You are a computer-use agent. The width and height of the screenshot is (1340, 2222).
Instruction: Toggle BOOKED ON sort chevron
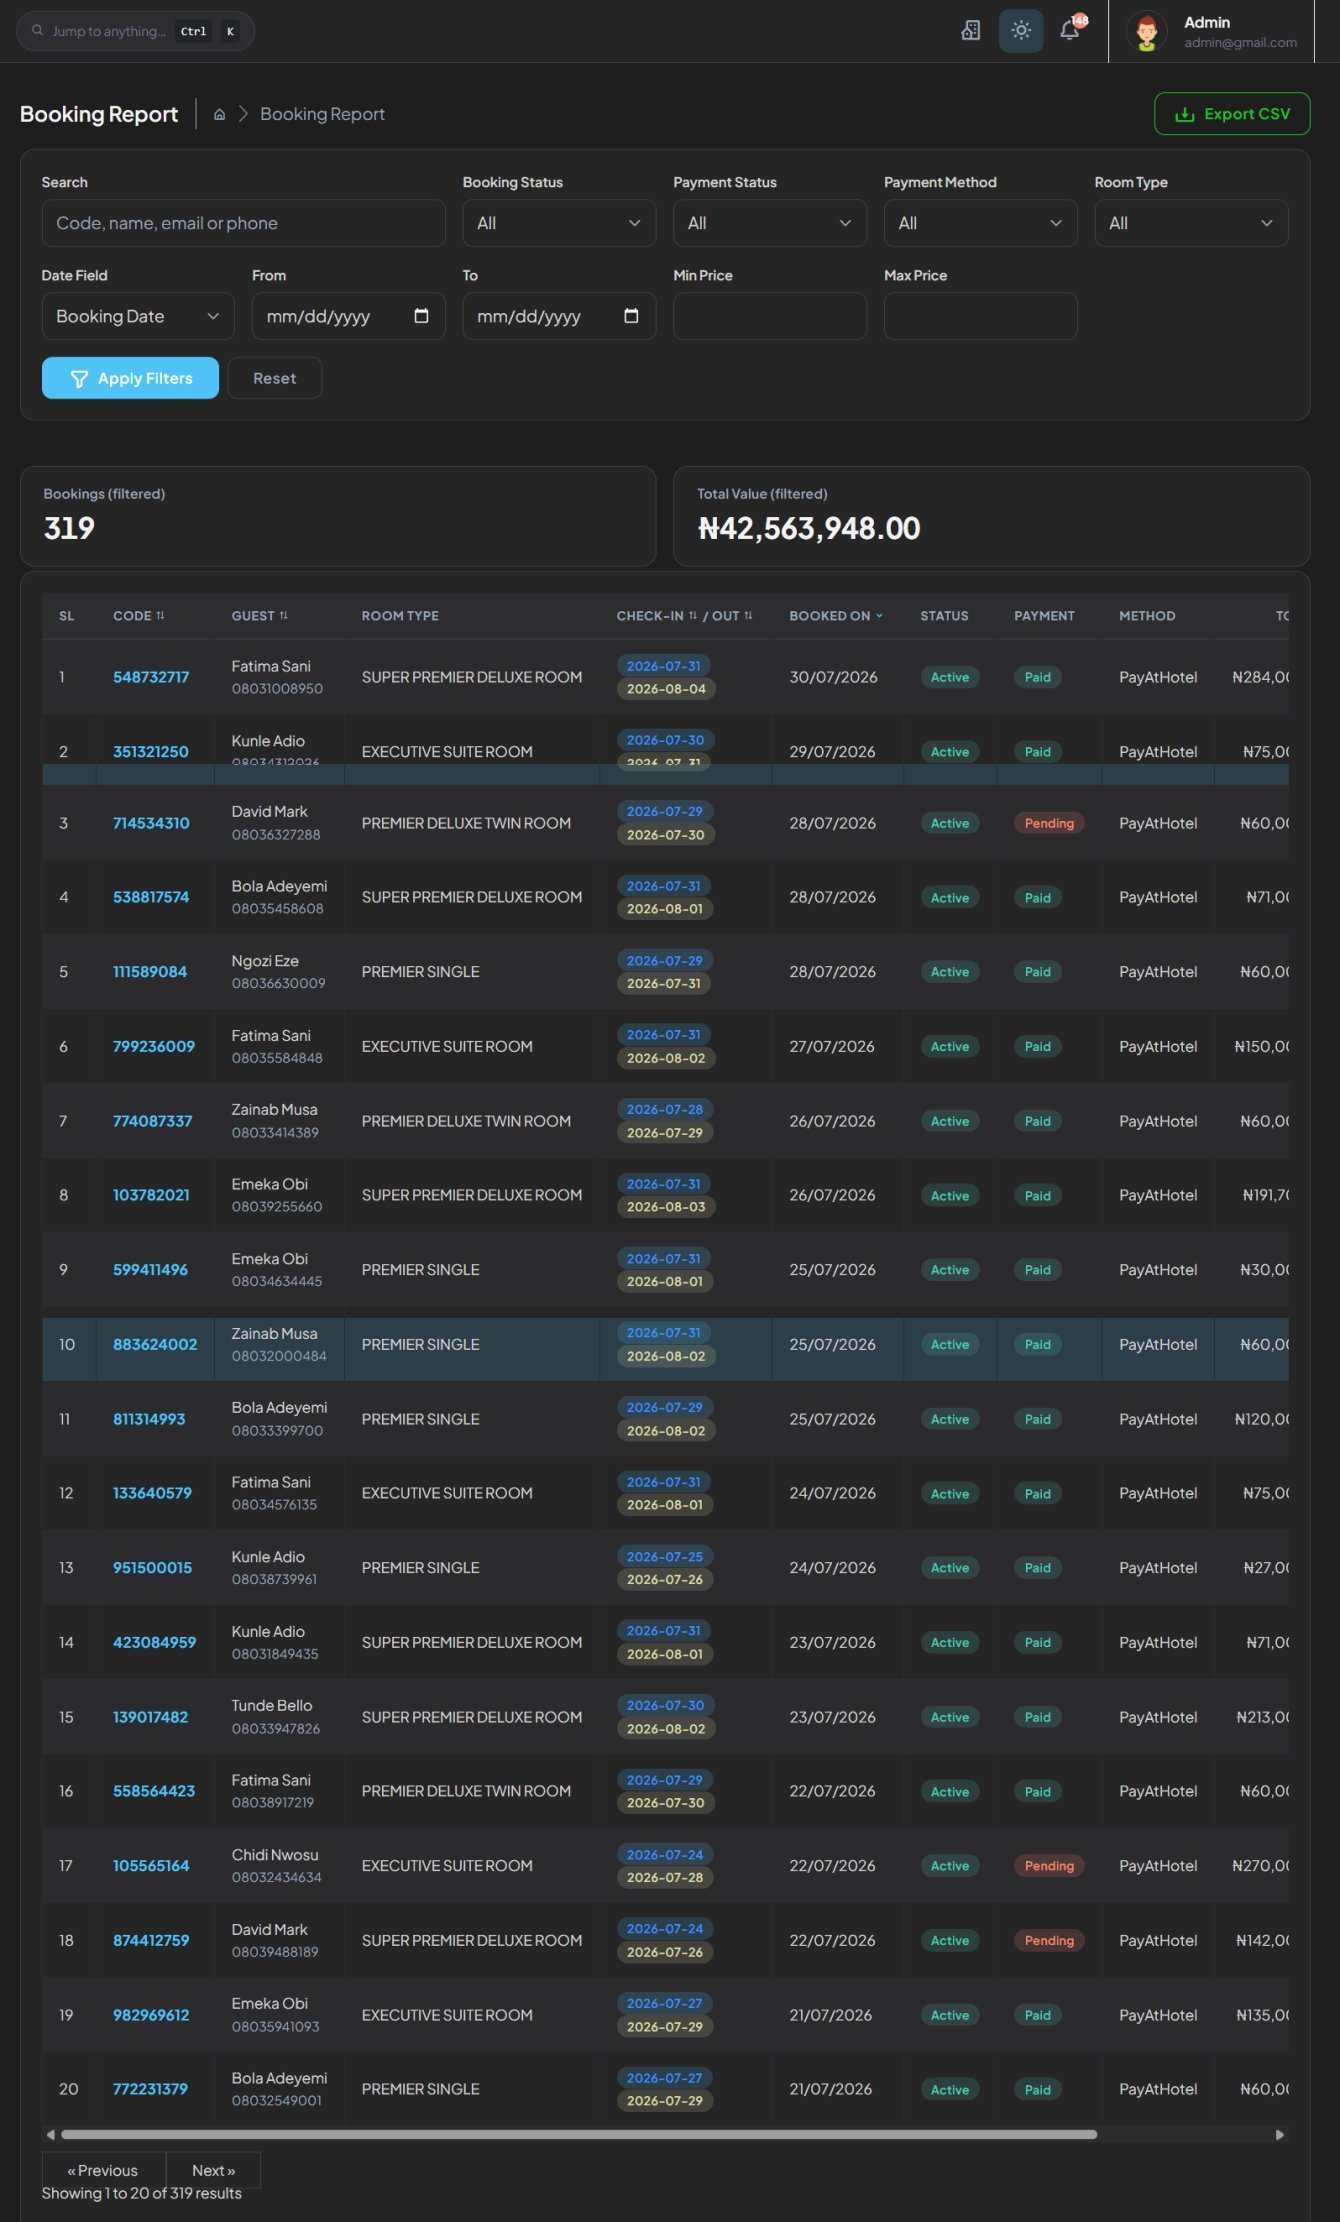point(879,616)
